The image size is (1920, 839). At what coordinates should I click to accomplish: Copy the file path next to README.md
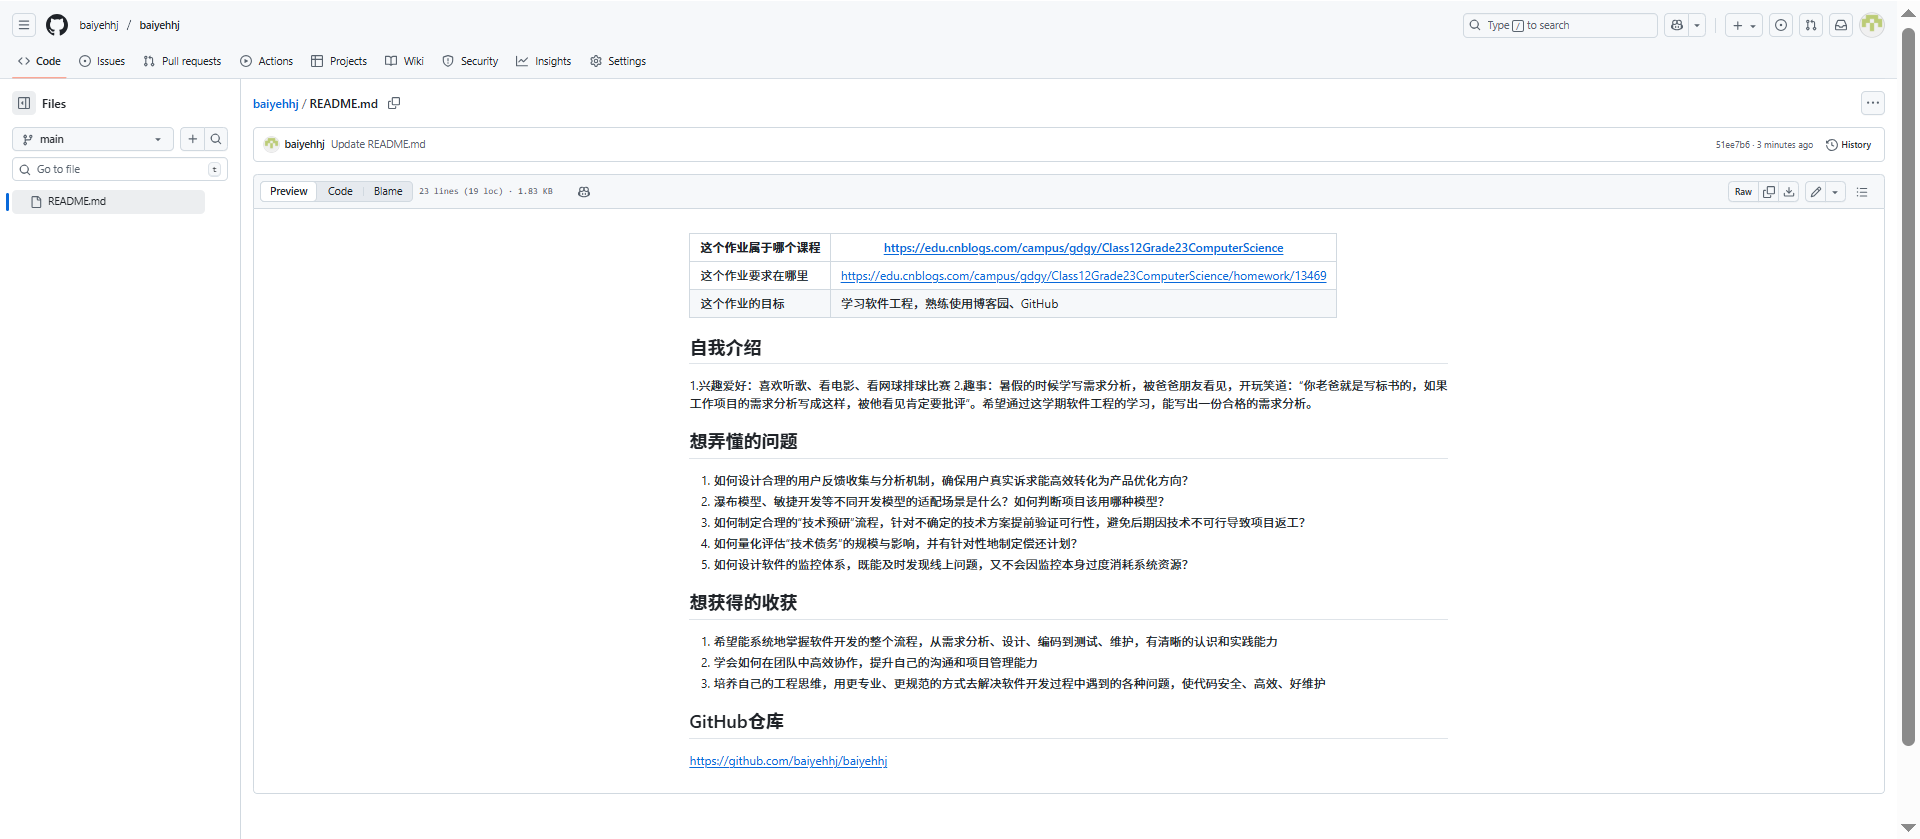coord(394,103)
